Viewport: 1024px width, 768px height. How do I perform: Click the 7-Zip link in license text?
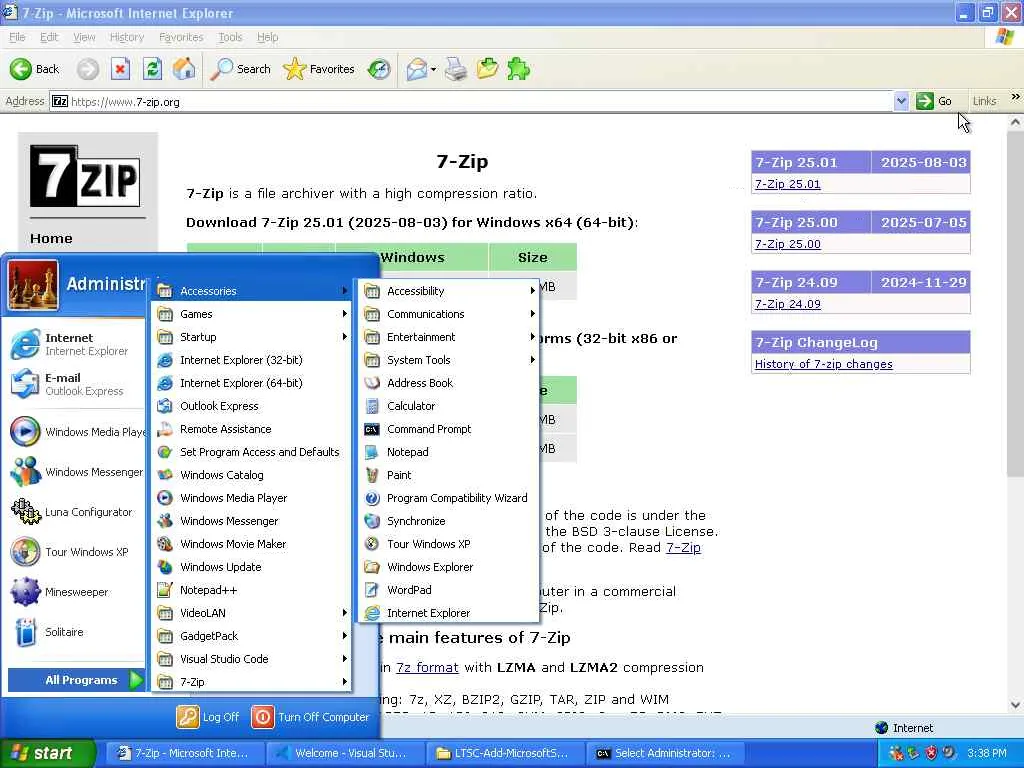tap(683, 547)
